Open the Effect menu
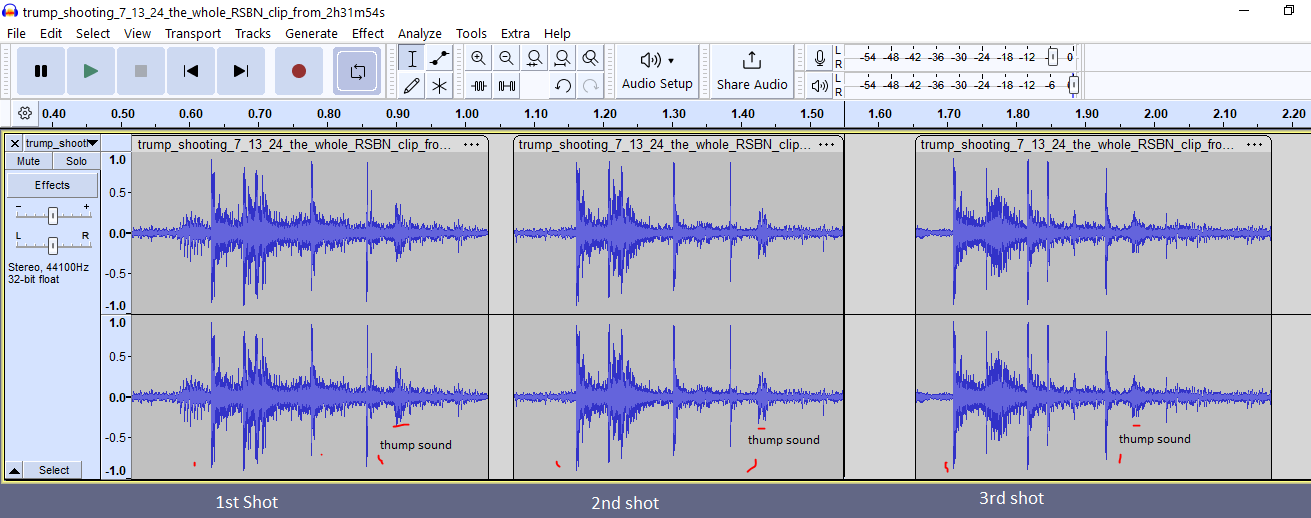 click(x=368, y=33)
